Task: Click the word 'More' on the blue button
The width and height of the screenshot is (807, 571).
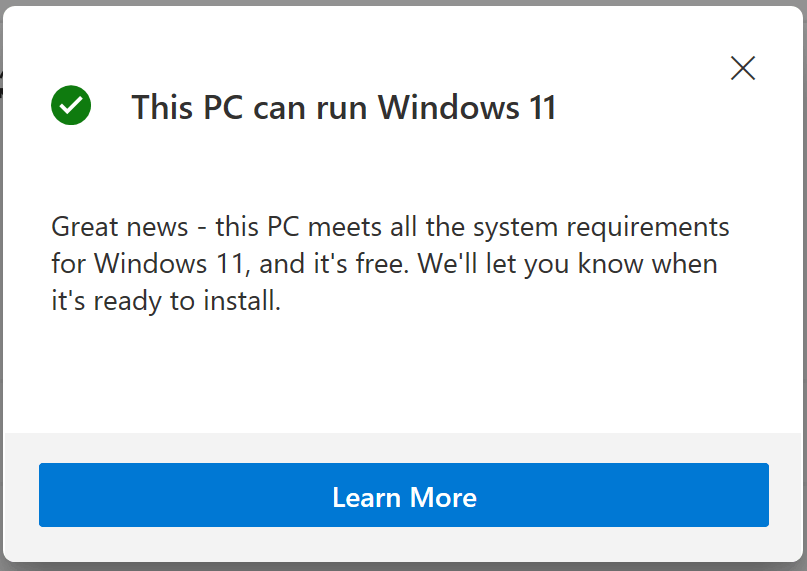Action: (443, 497)
